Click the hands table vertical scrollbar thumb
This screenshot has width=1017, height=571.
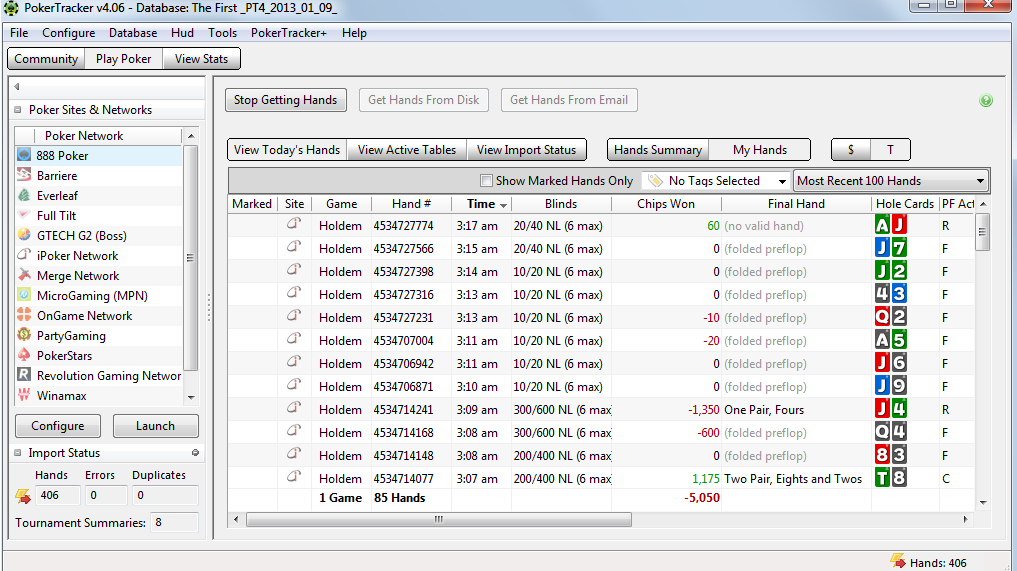pyautogui.click(x=983, y=232)
